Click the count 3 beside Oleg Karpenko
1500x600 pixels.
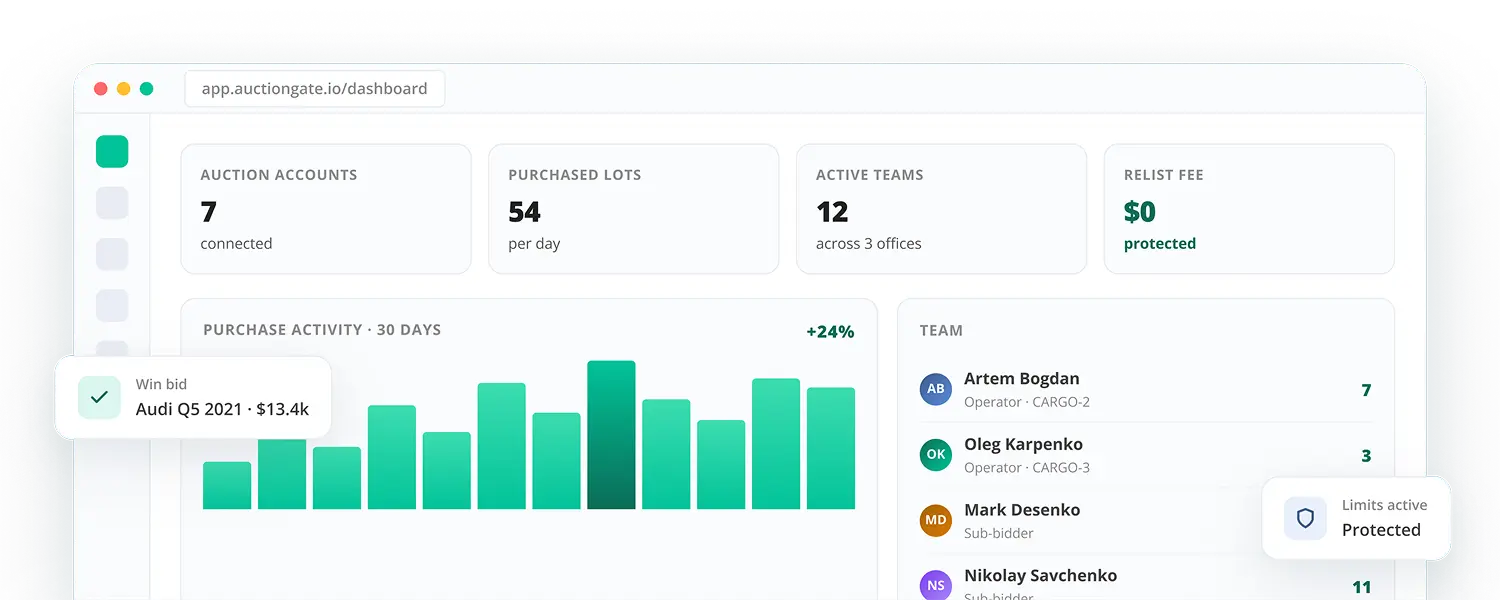tap(1366, 456)
